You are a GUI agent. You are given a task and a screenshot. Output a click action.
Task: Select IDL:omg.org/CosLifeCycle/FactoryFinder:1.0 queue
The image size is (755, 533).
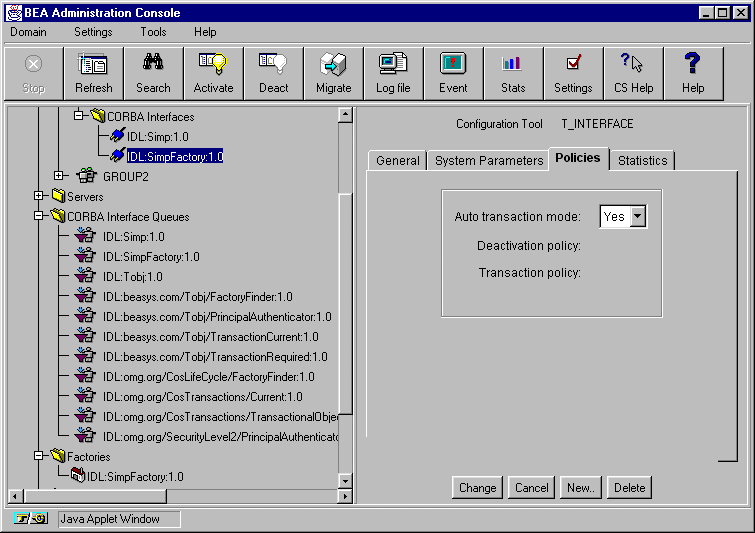208,377
